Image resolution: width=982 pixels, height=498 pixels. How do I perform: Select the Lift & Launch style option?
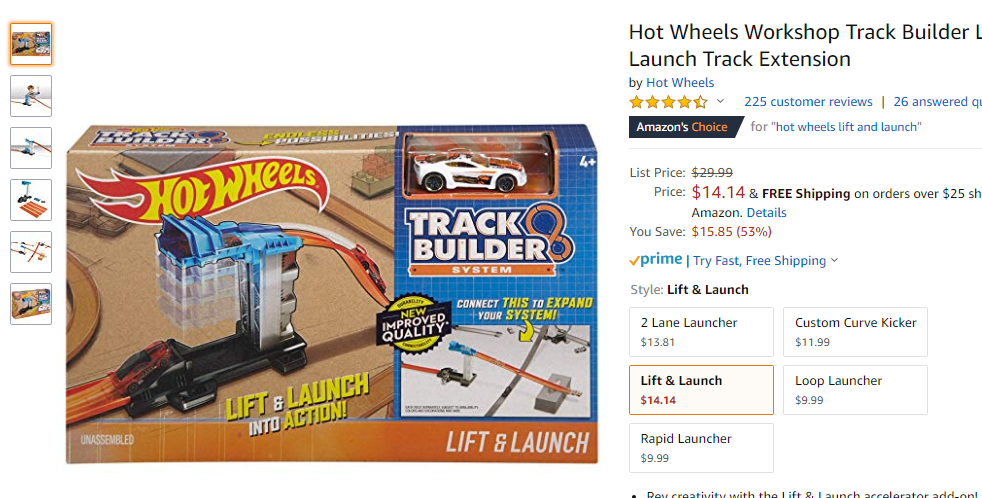tap(701, 390)
